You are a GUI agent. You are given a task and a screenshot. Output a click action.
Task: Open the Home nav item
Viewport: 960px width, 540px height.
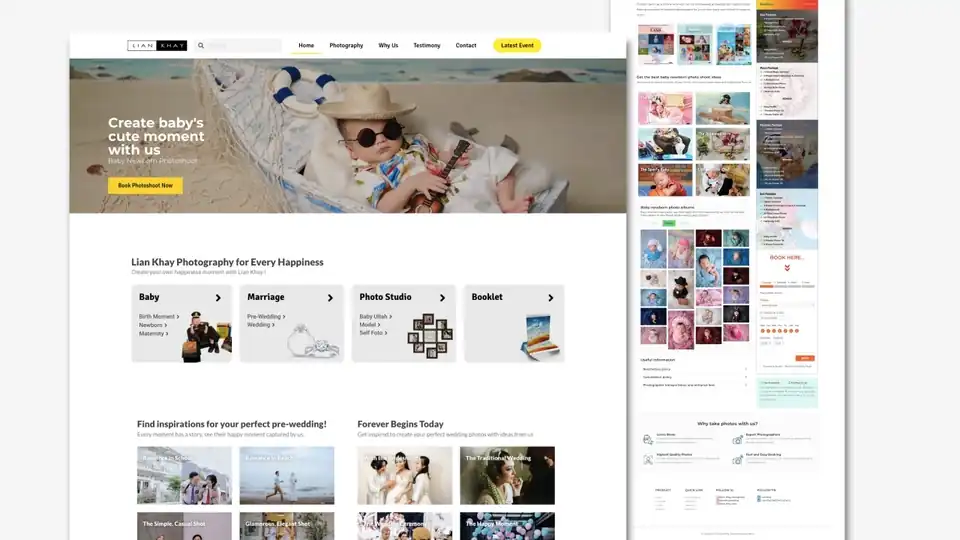[306, 45]
